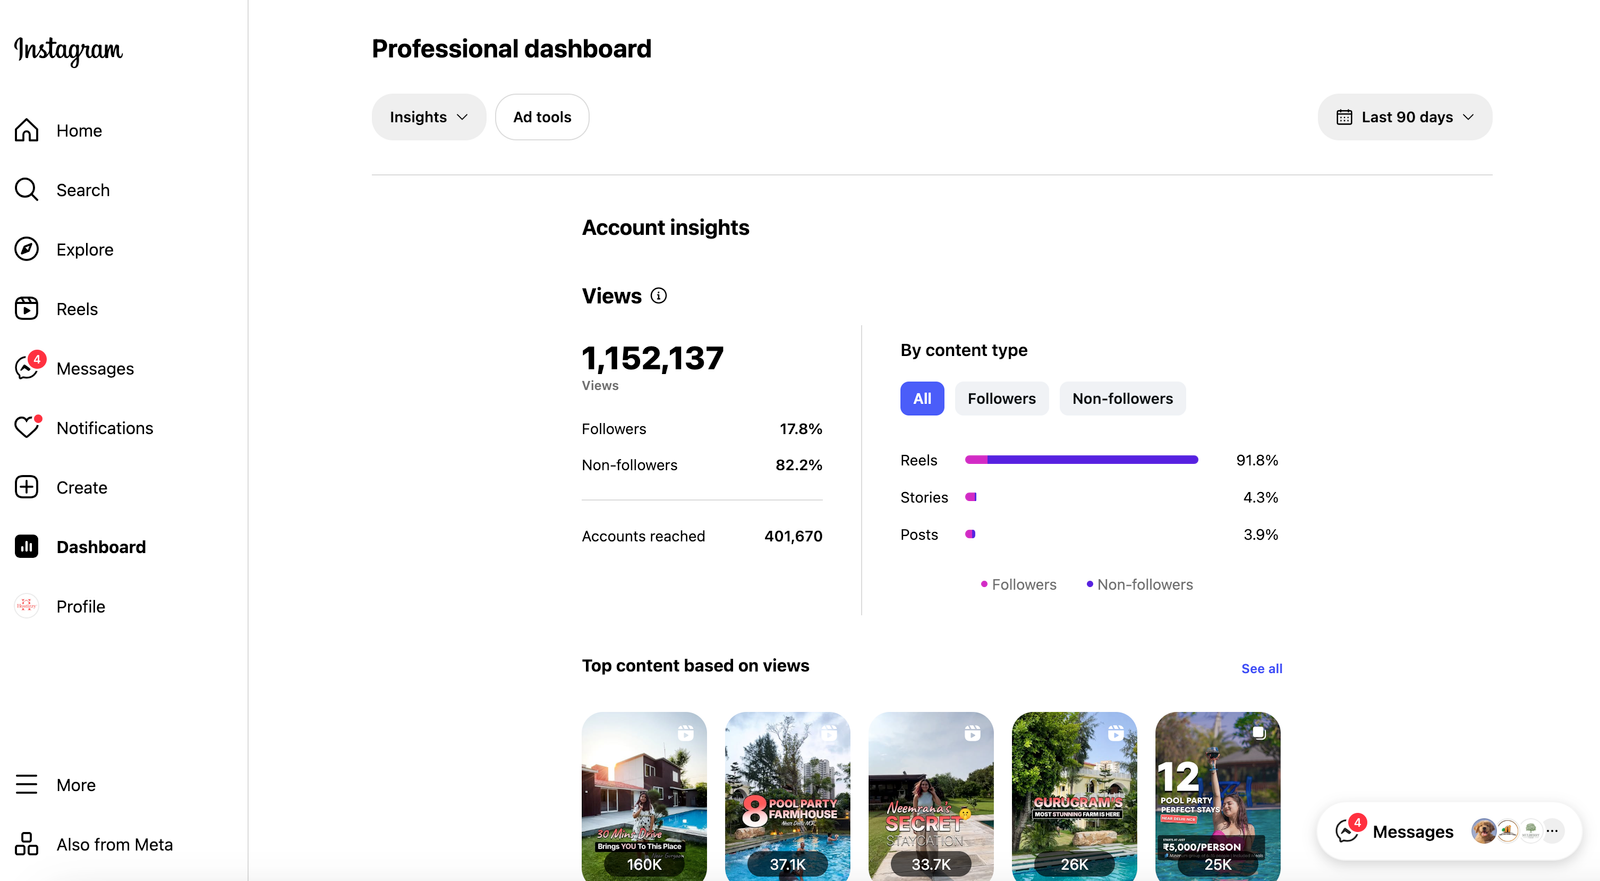The width and height of the screenshot is (1600, 881).
Task: Open the More hamburger icon
Action: [27, 785]
